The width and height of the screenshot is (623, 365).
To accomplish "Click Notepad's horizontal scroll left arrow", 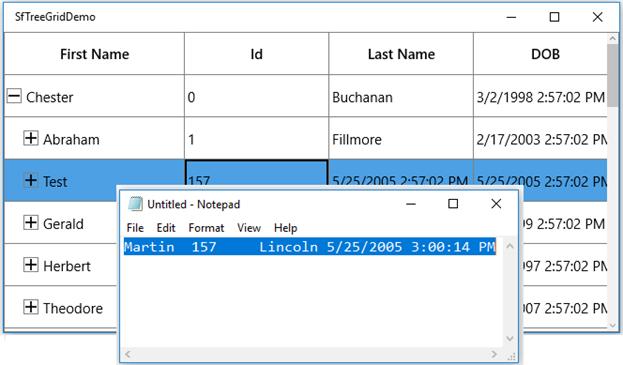I will 128,354.
